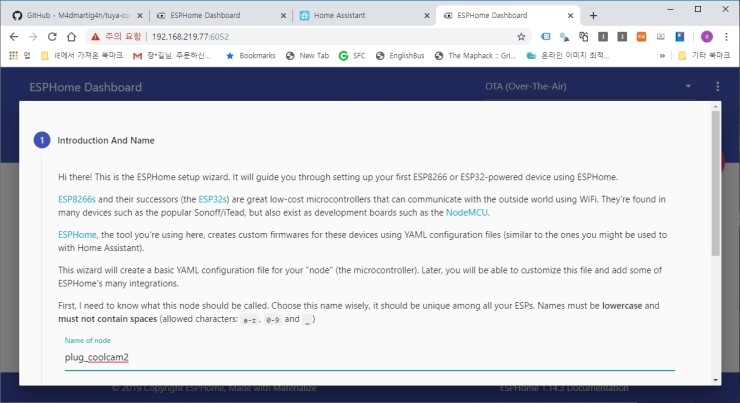The image size is (740, 403).
Task: Close the Home Assistant tab
Action: (427, 16)
